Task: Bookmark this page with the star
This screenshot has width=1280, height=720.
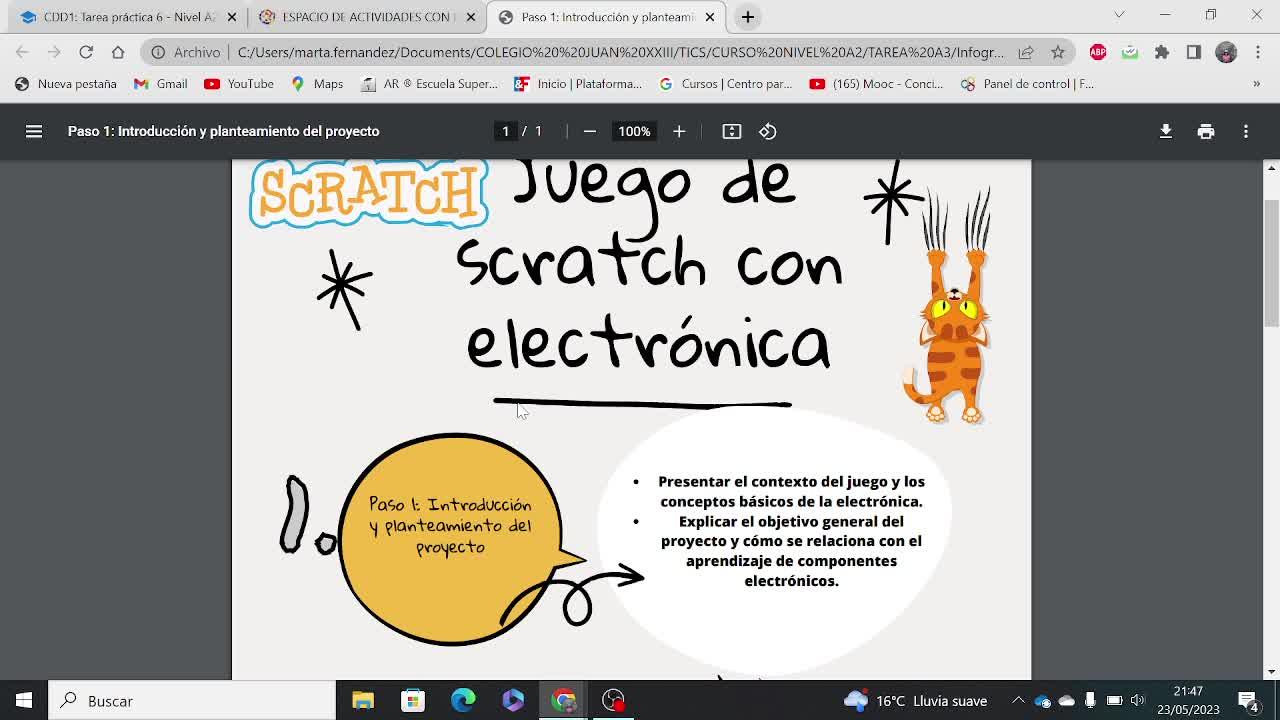Action: point(1058,52)
